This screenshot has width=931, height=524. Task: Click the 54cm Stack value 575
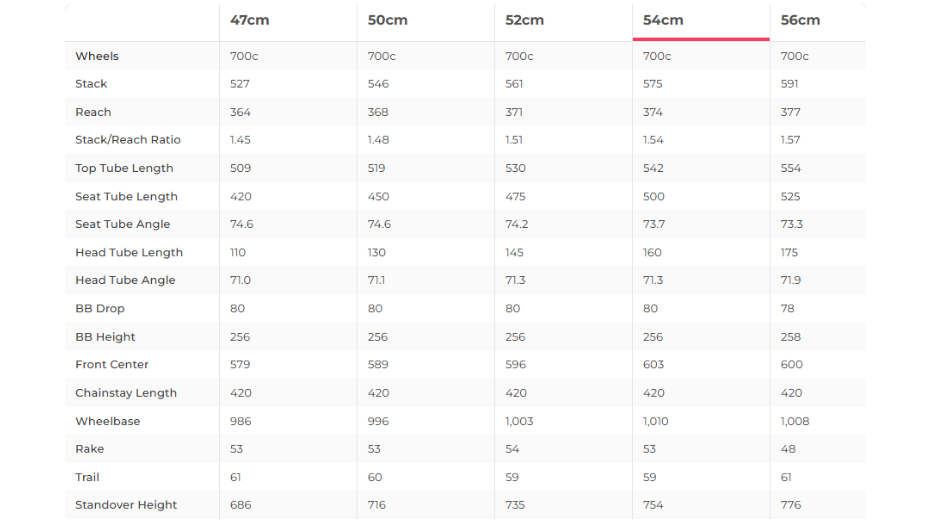653,84
